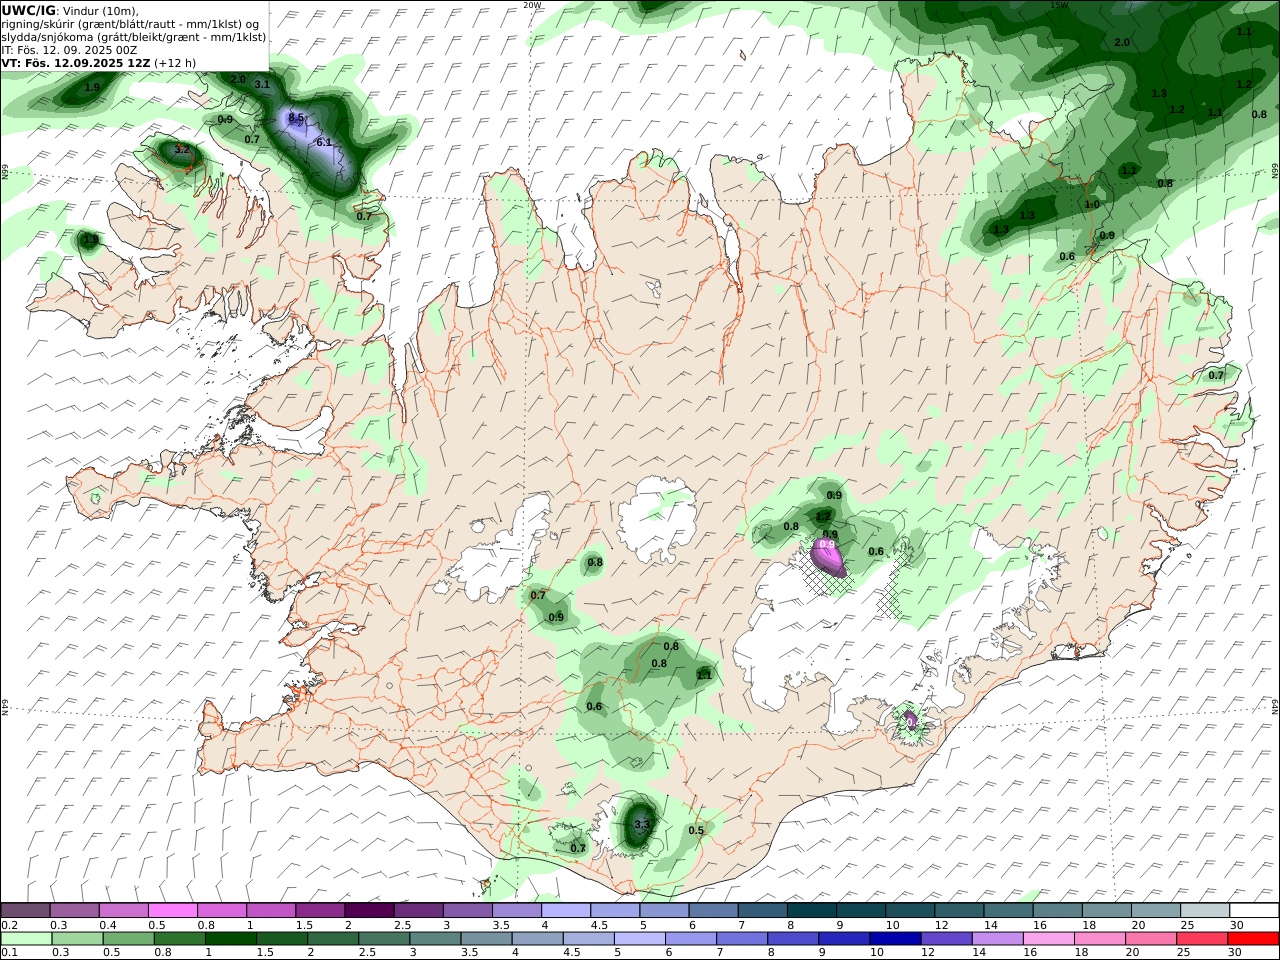
Task: Click the slydda/snjókoma legend description line
Action: pos(134,37)
